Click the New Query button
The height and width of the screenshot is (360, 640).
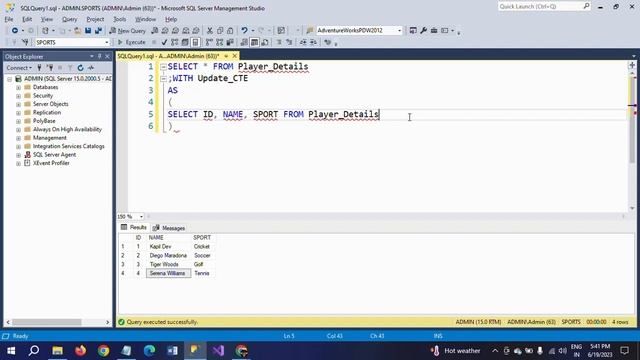[127, 31]
